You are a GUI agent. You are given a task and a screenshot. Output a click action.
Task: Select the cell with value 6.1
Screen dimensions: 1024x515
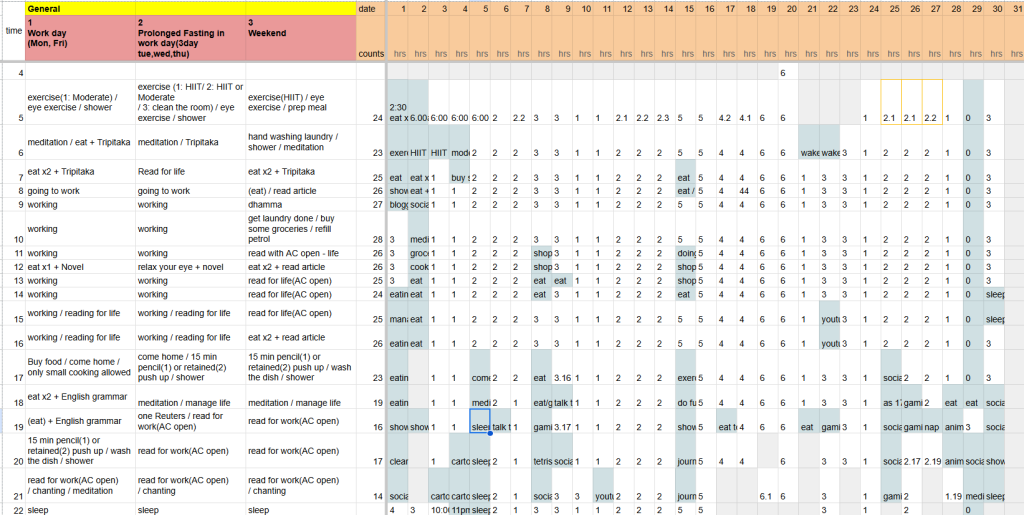[x=768, y=496]
